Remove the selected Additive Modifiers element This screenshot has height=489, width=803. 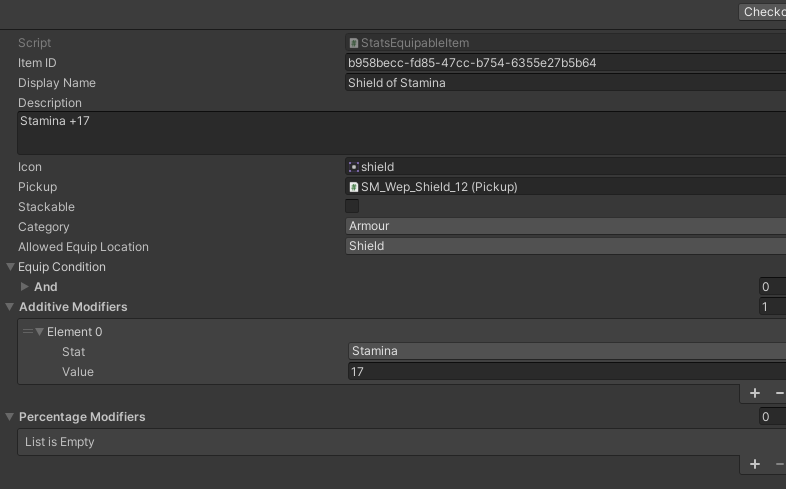click(779, 393)
